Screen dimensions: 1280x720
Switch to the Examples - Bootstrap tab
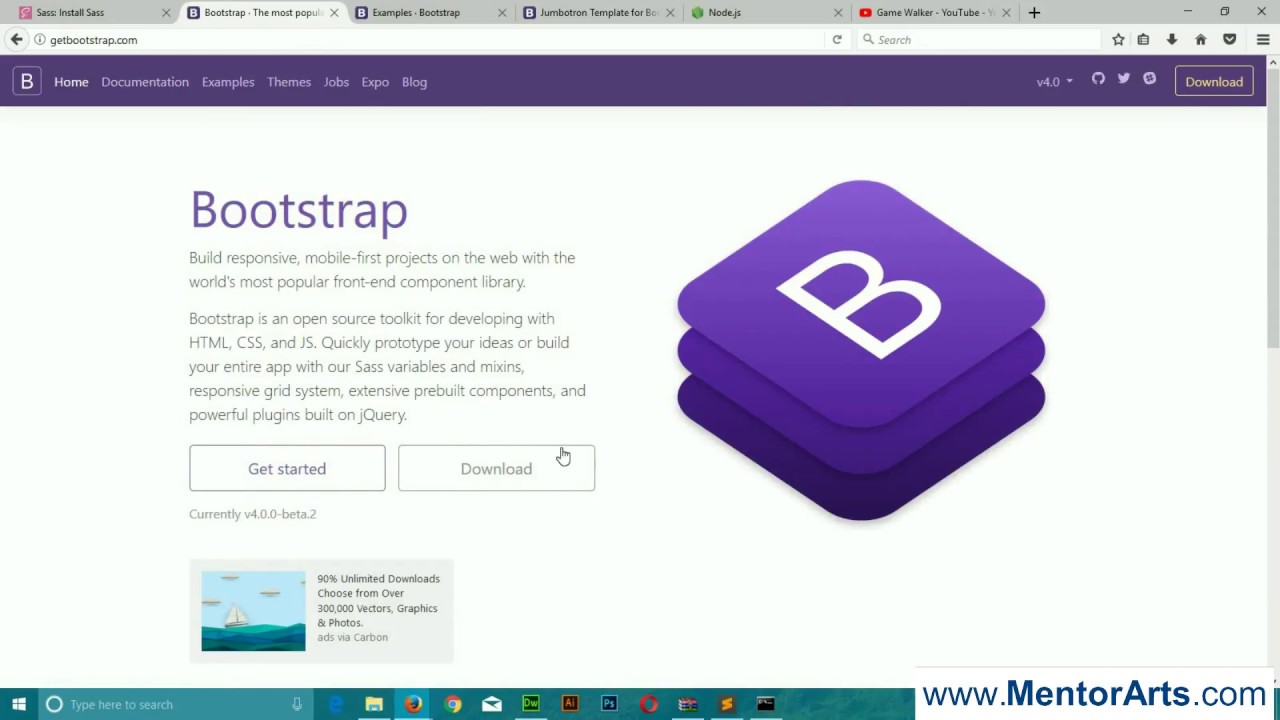[430, 12]
